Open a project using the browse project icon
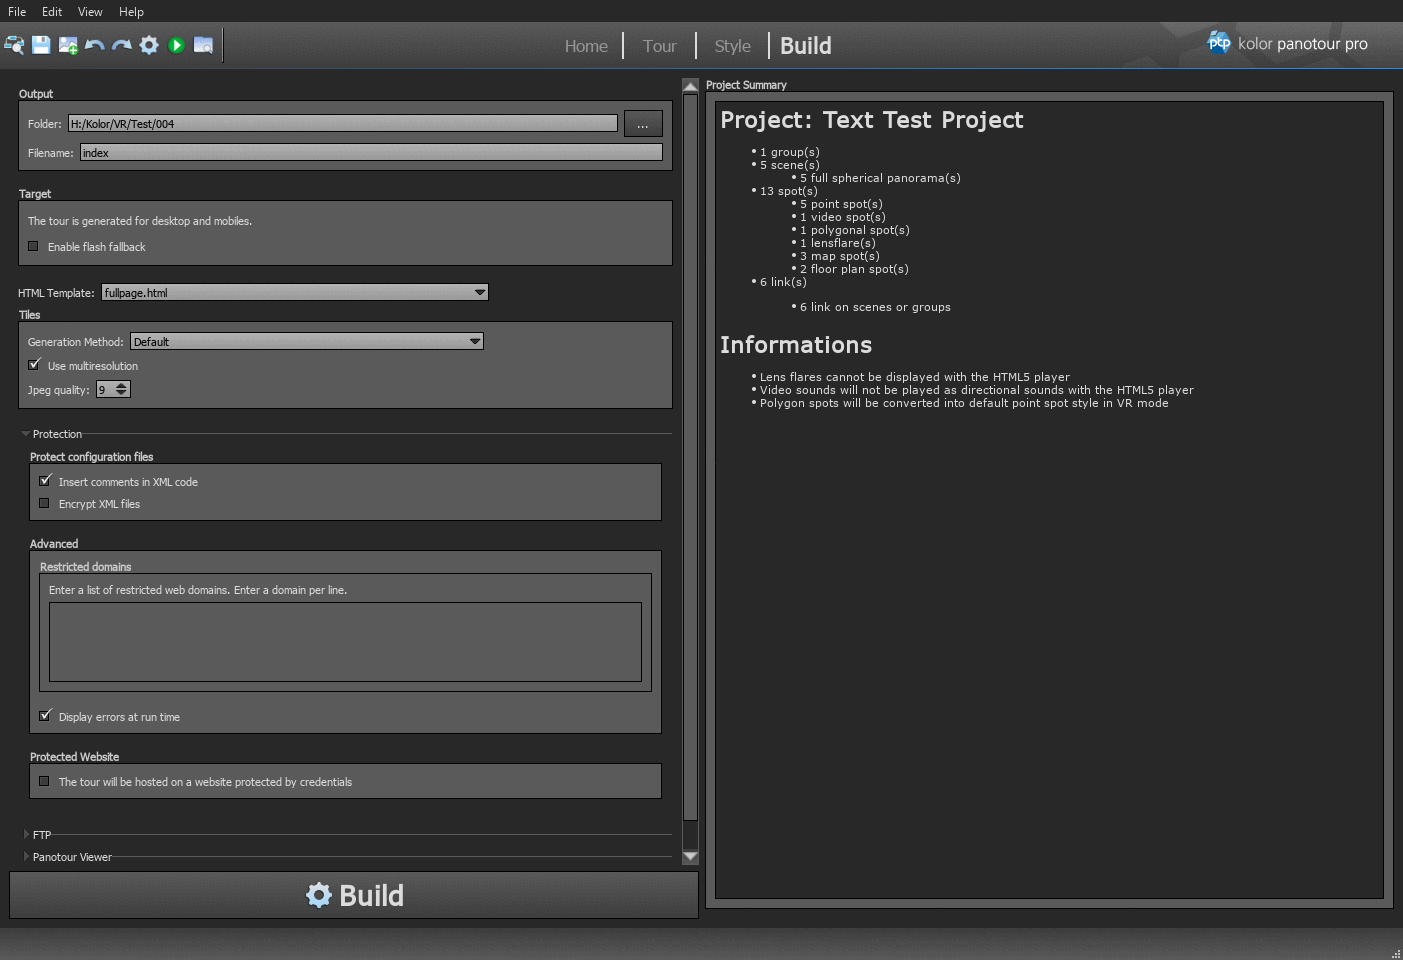Viewport: 1403px width, 960px height. [14, 45]
